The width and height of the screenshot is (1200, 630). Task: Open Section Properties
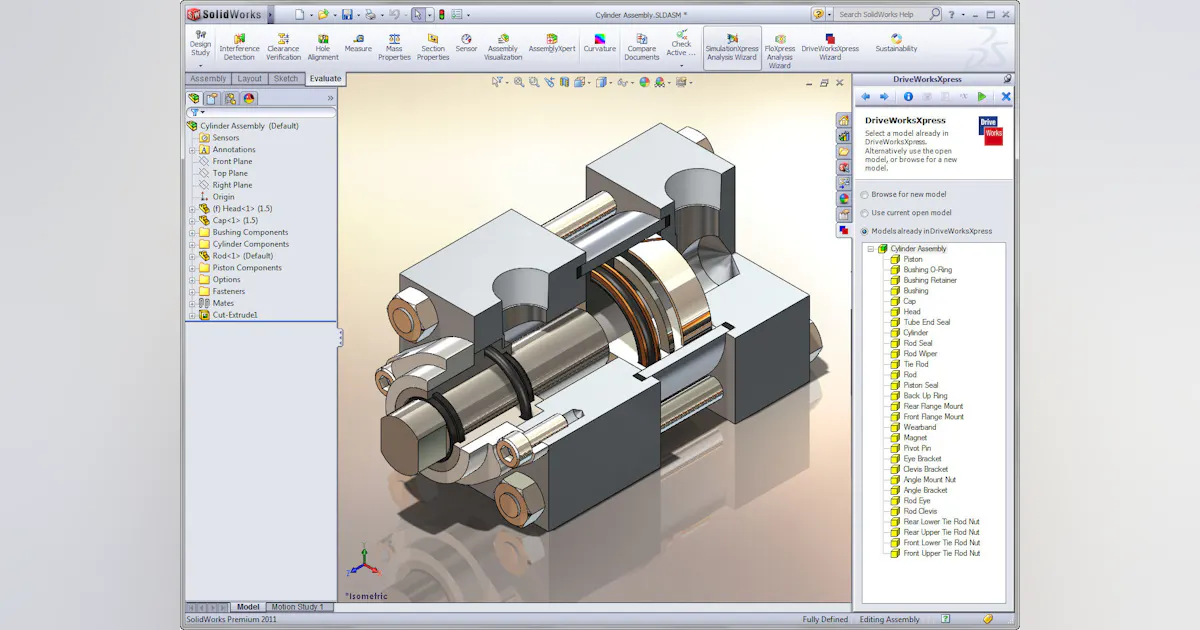tap(433, 47)
